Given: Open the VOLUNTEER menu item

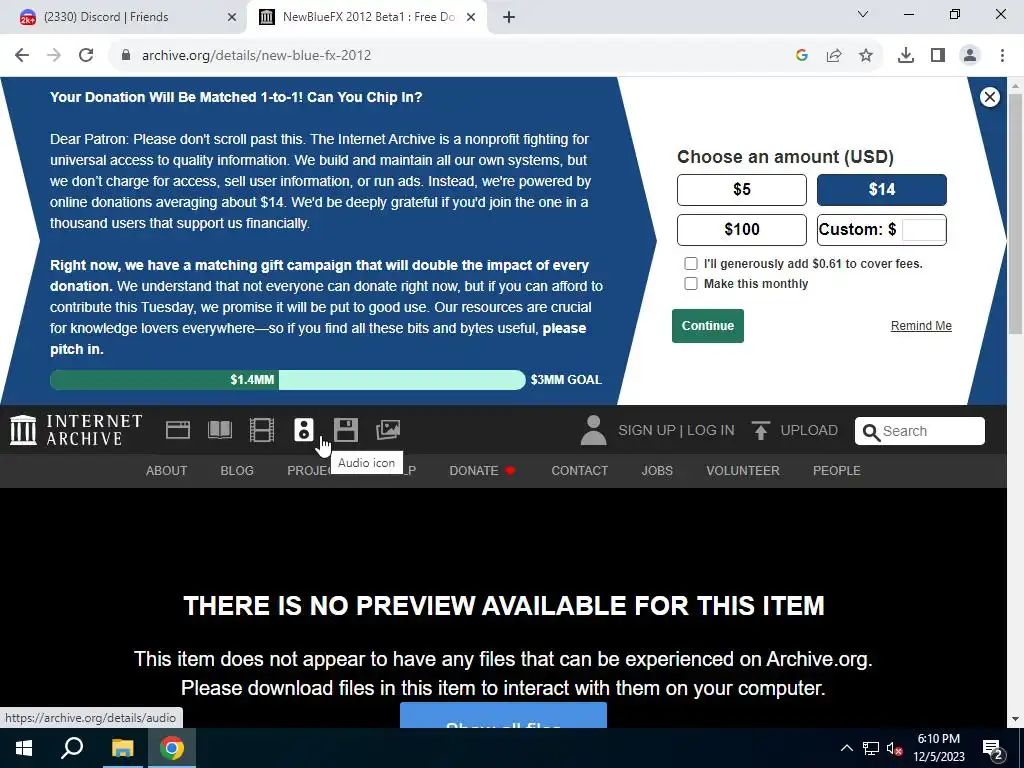Looking at the screenshot, I should [x=743, y=471].
